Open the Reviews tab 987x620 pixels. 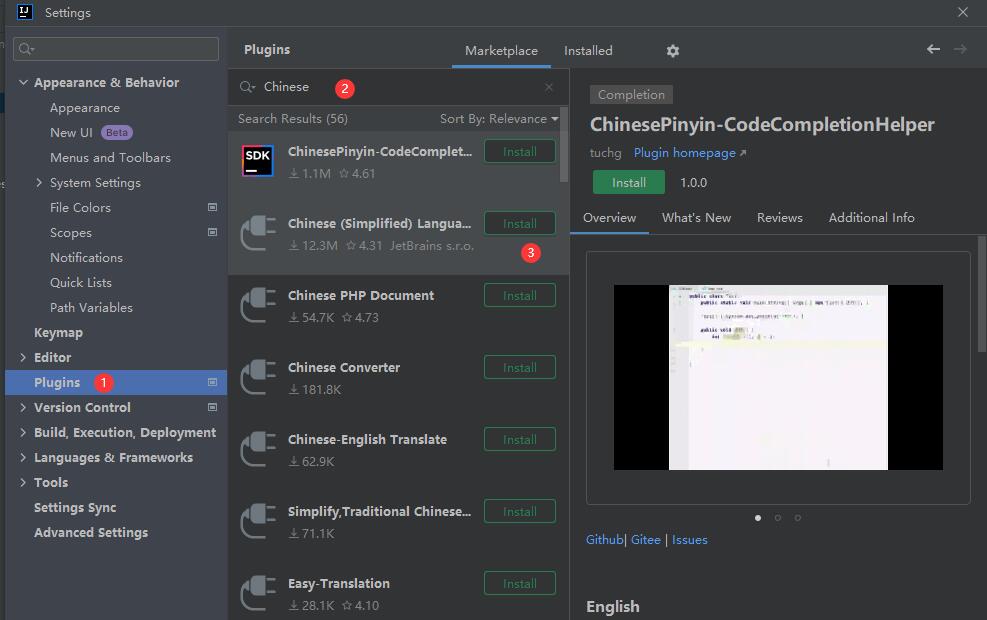tap(779, 218)
